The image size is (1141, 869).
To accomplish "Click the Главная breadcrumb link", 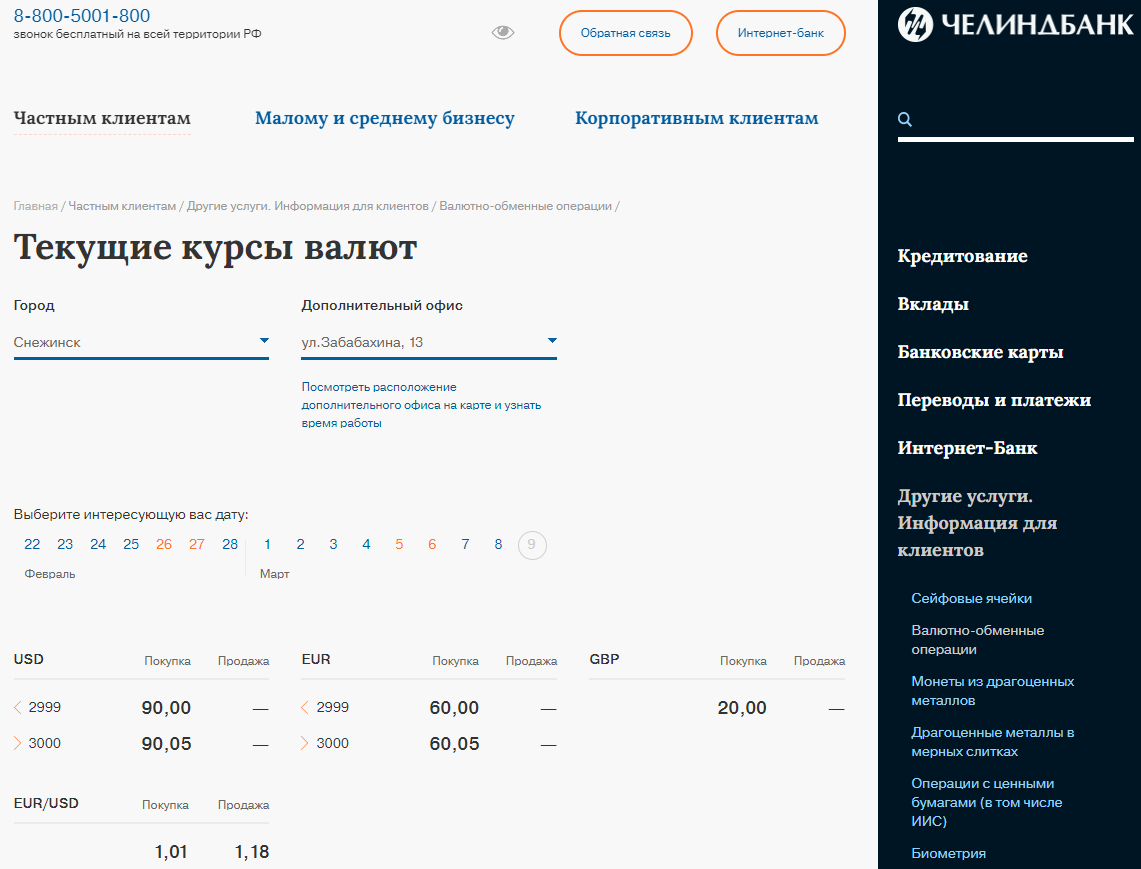I will pos(35,206).
